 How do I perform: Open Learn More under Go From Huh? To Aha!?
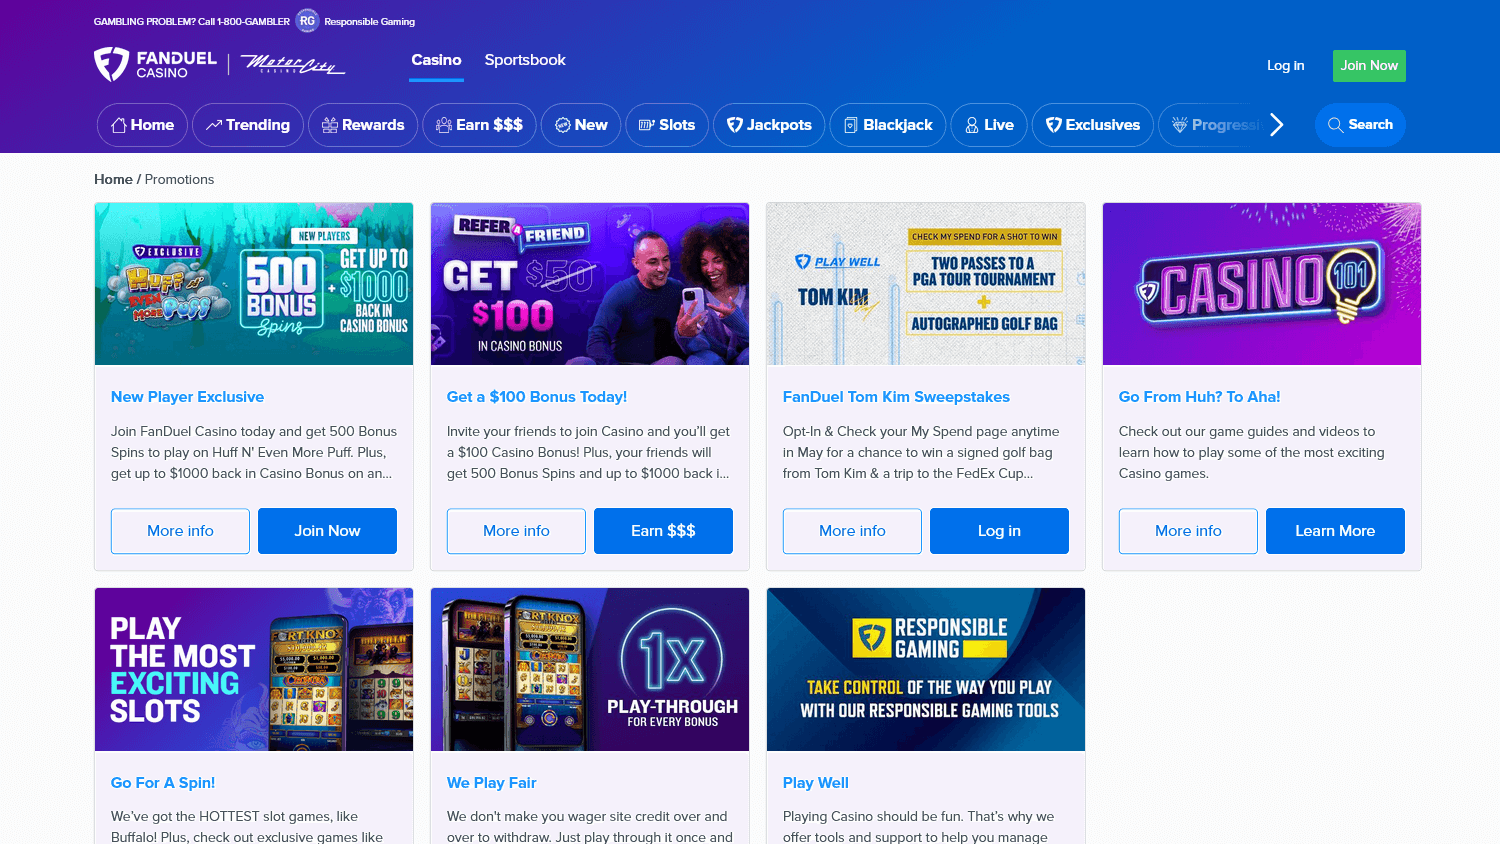(1335, 531)
